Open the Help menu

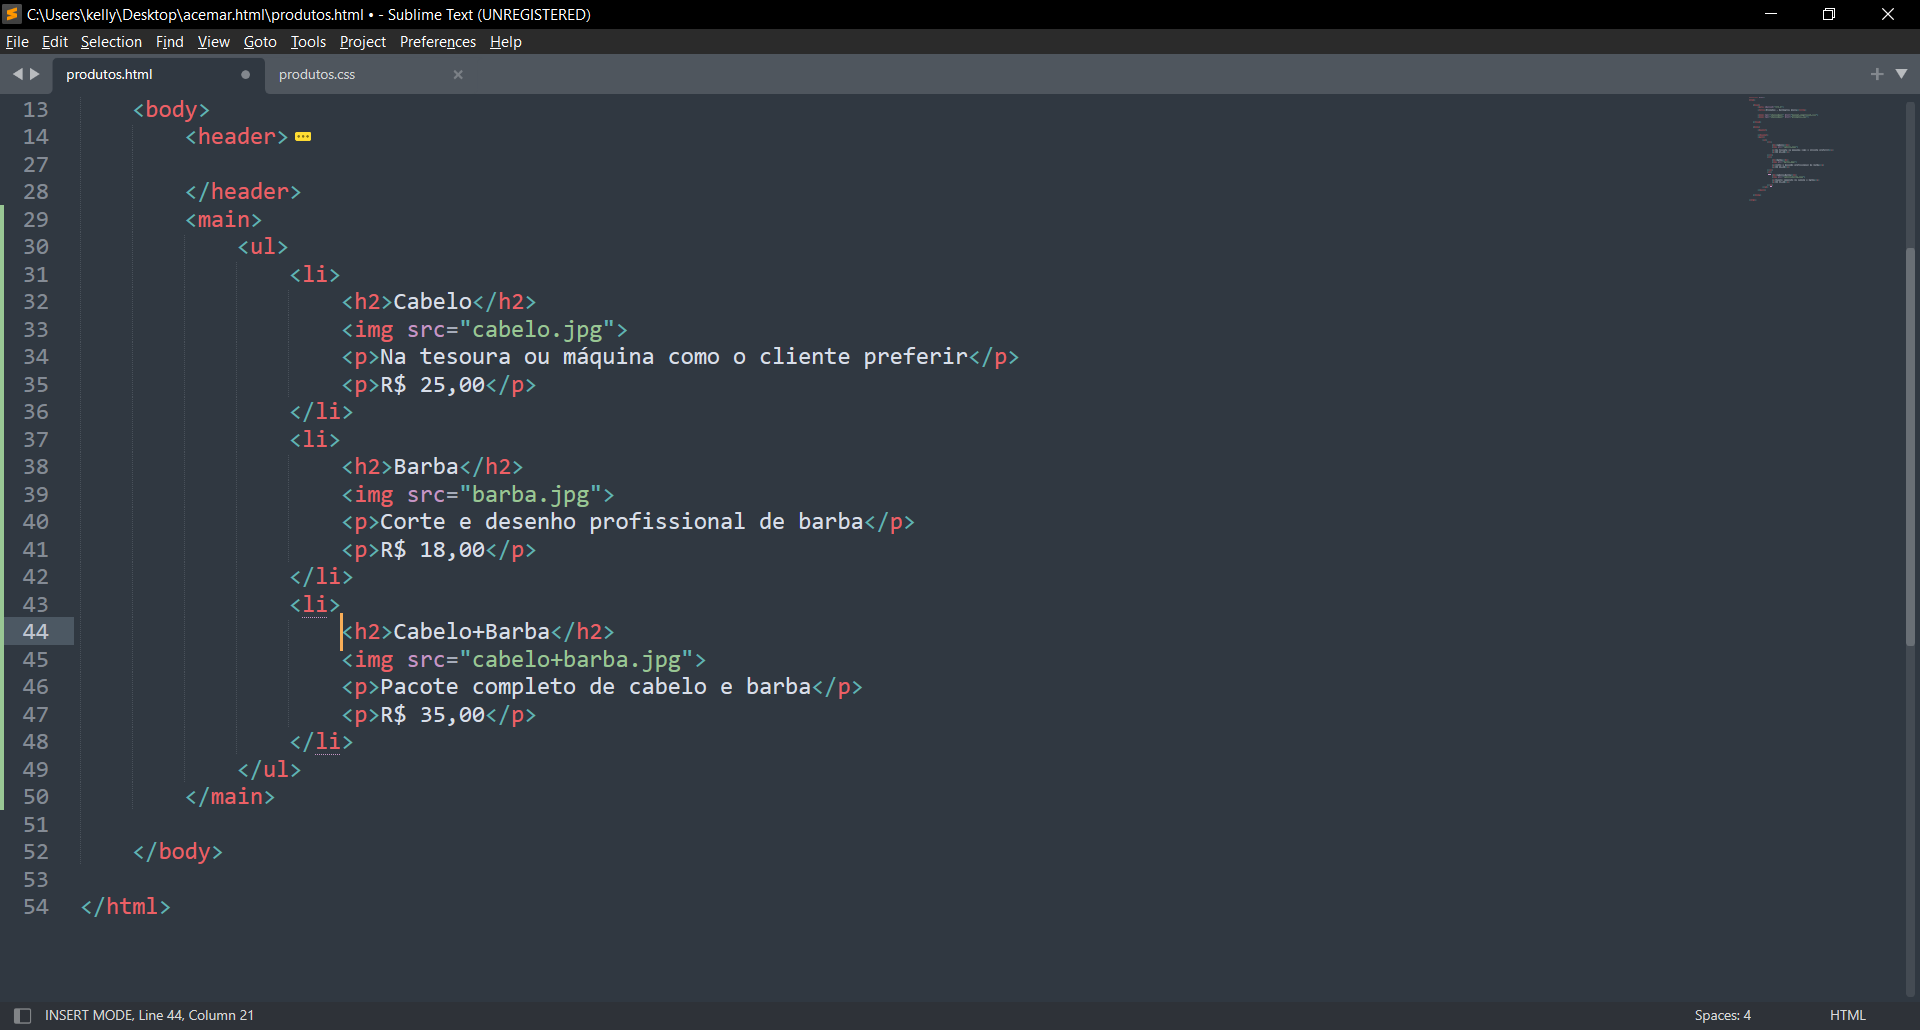[505, 42]
